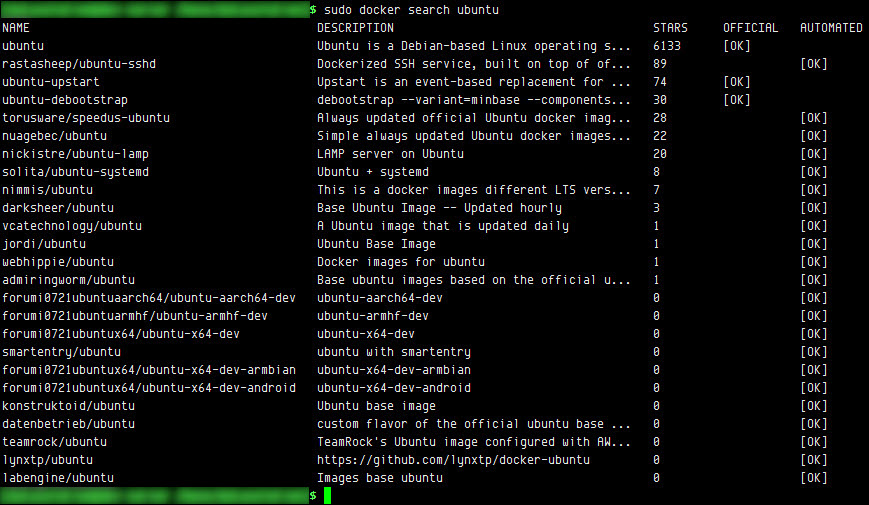Click description 'A Ubuntu image that is updated daily'
The image size is (869, 505).
click(x=443, y=226)
